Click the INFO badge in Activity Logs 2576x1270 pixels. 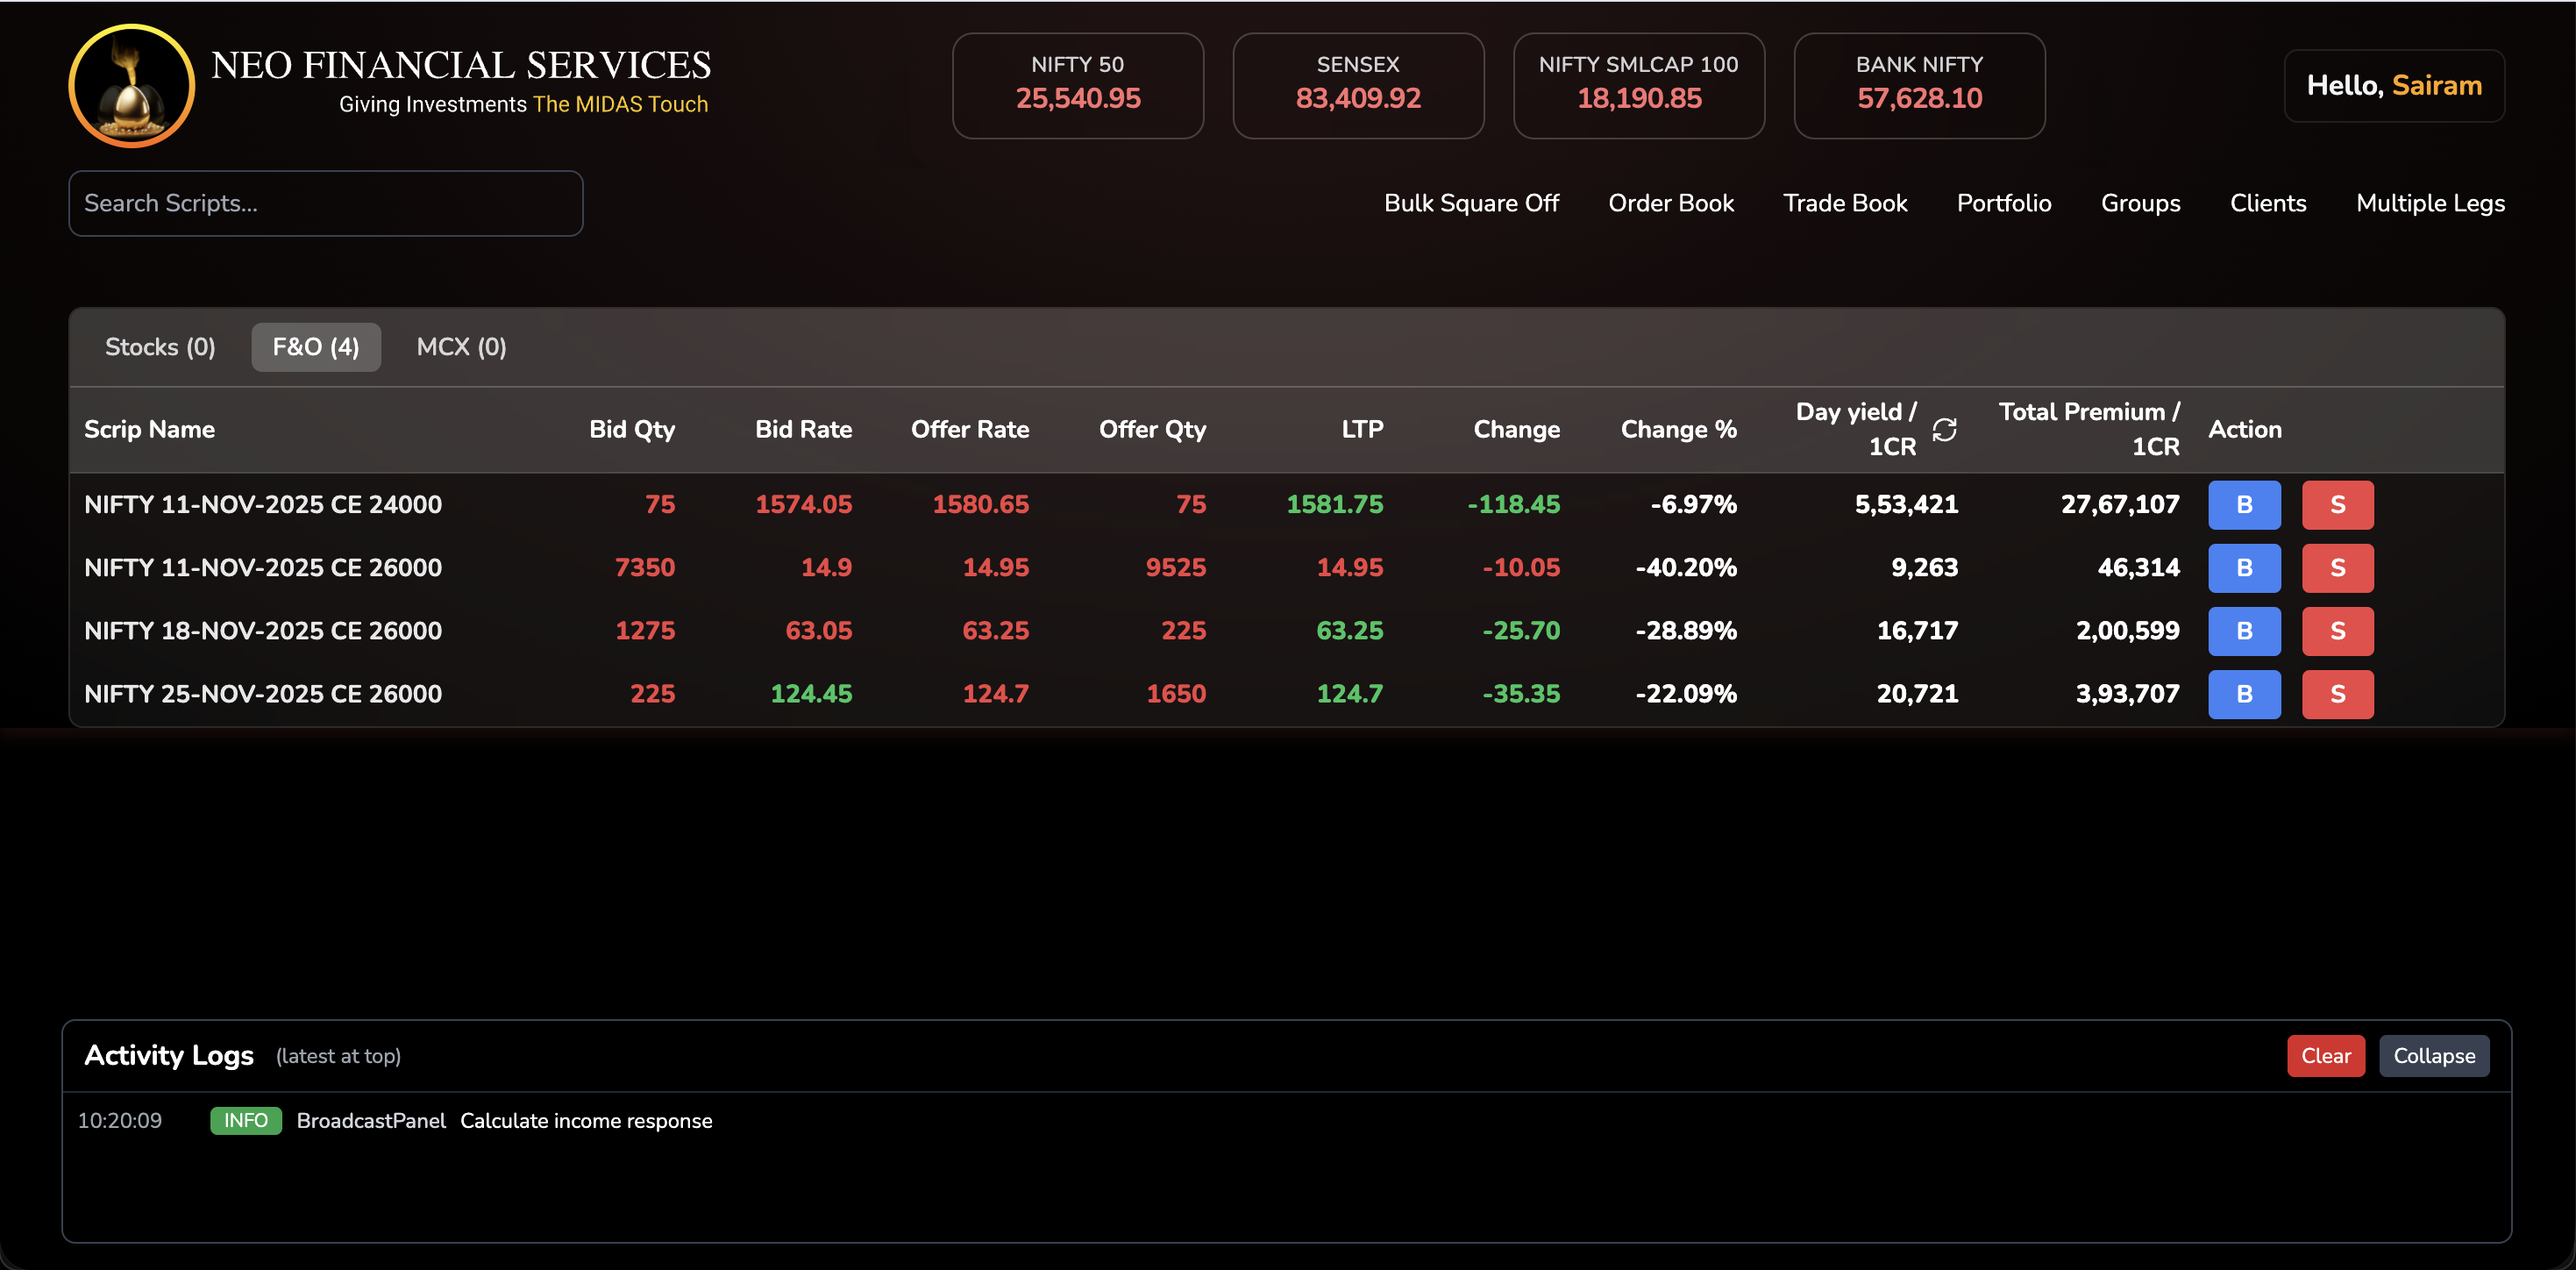click(245, 1121)
